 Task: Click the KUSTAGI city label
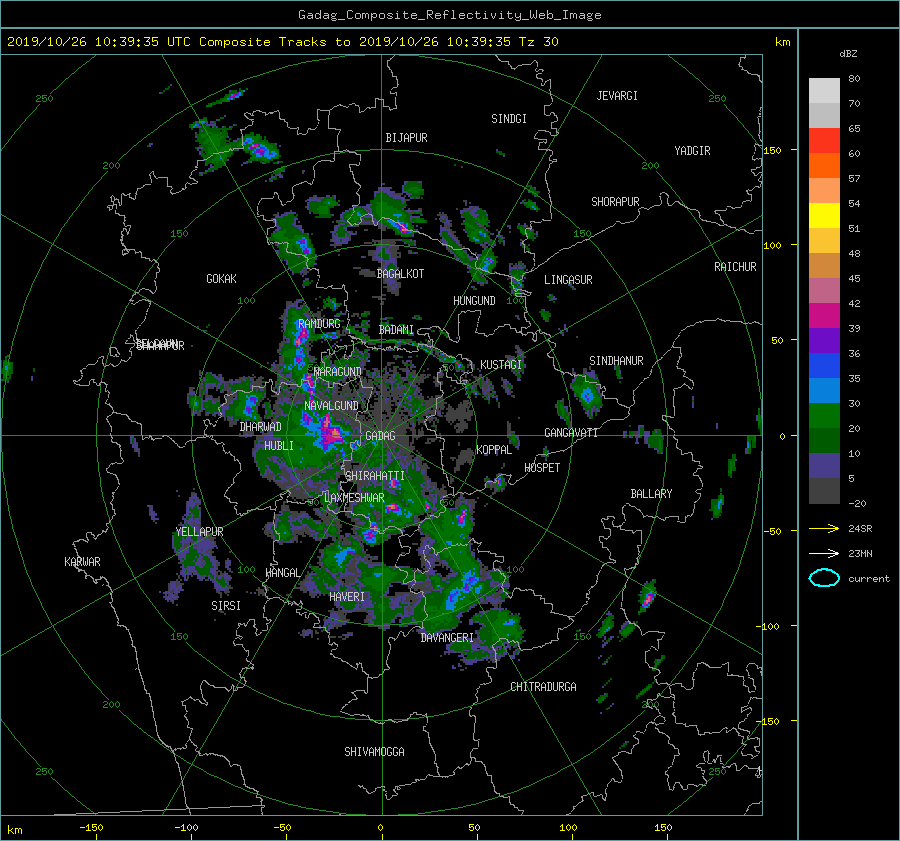501,365
